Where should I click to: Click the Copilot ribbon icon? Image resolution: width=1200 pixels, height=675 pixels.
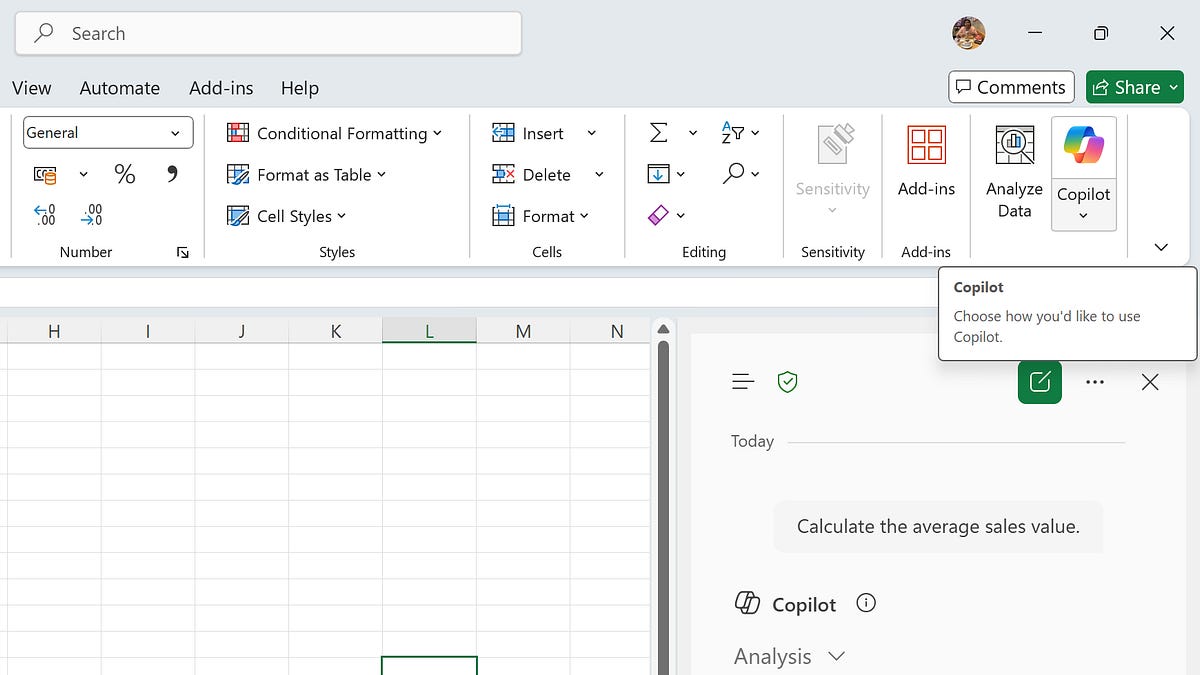point(1083,147)
